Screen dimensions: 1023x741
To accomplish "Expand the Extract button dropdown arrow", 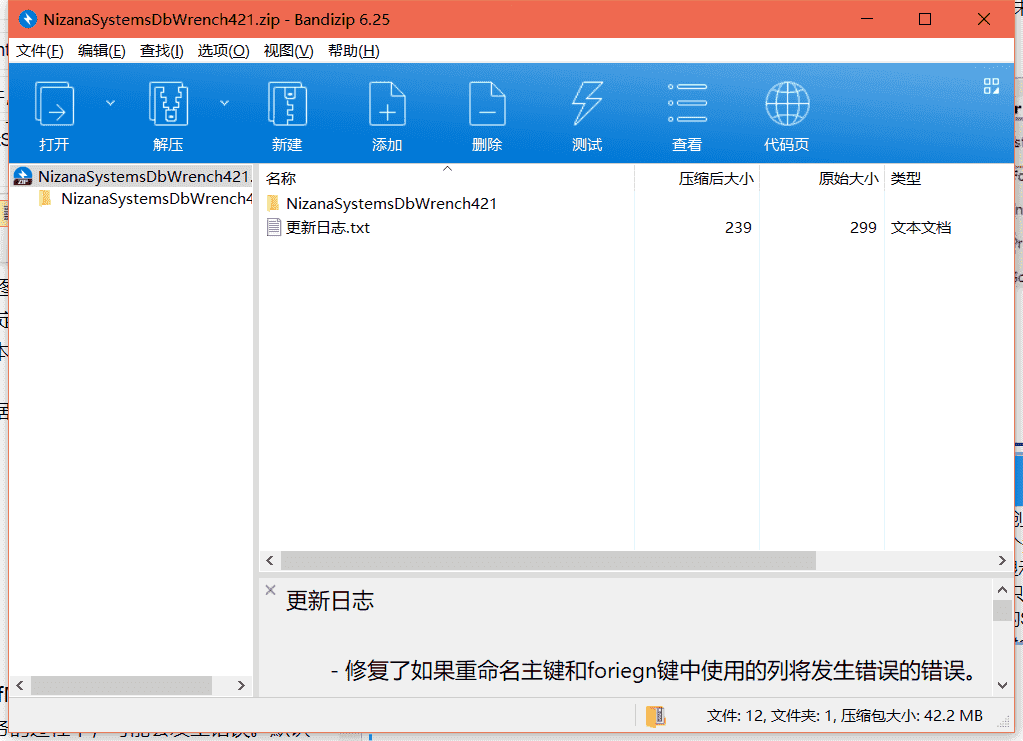I will coord(224,103).
